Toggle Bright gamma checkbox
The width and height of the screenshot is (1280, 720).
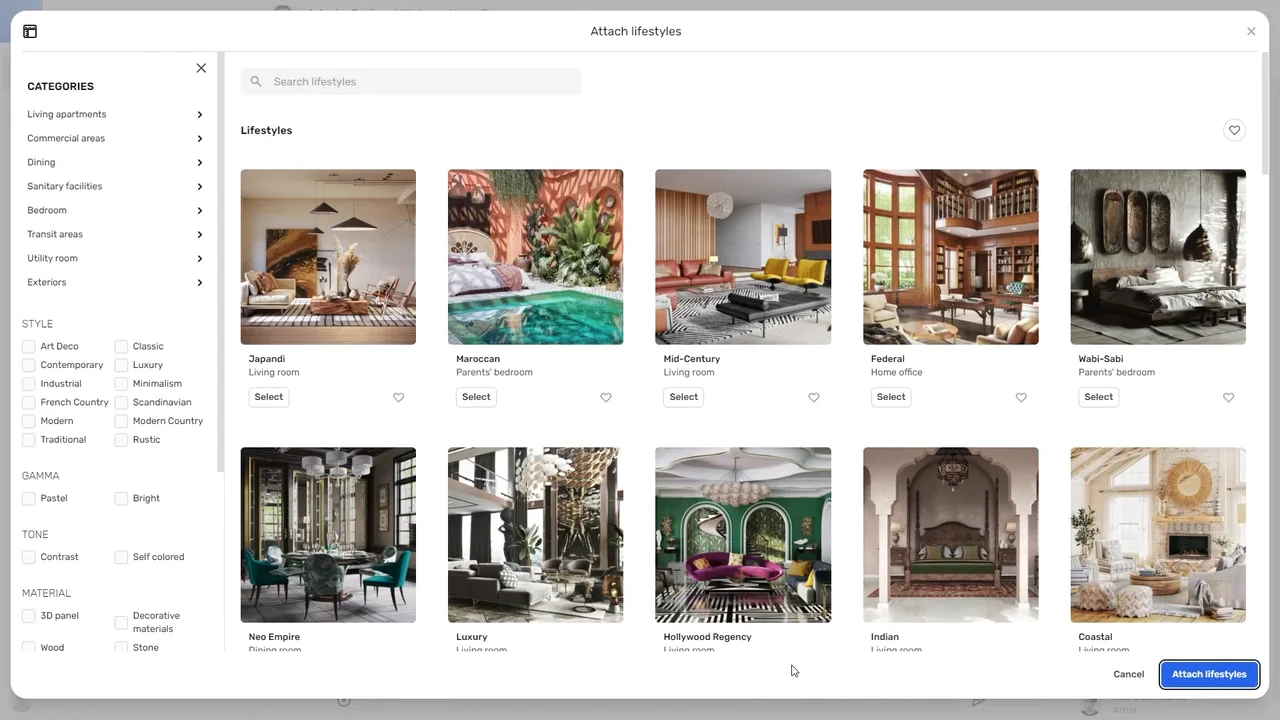click(x=121, y=498)
